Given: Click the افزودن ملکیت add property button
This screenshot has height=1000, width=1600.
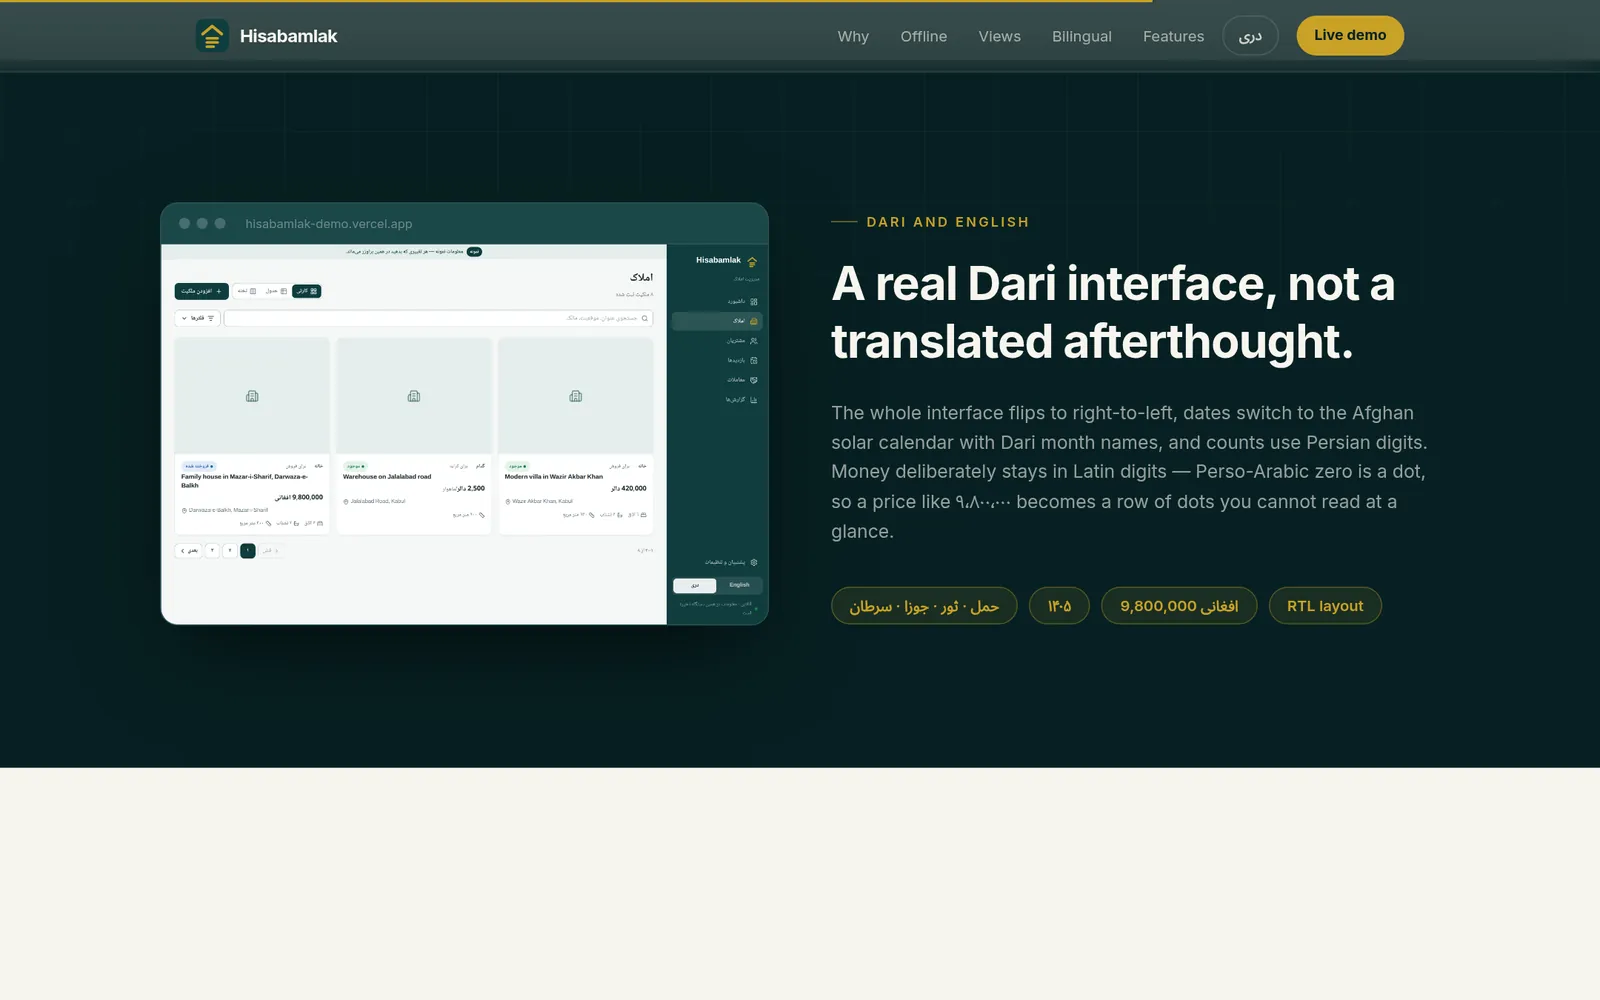Looking at the screenshot, I should [x=202, y=291].
